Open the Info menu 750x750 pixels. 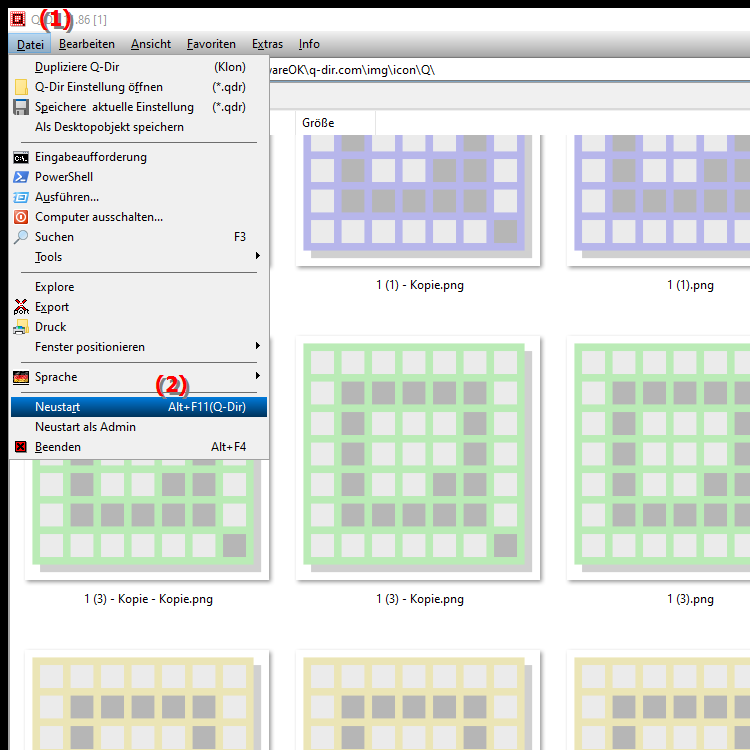(309, 44)
